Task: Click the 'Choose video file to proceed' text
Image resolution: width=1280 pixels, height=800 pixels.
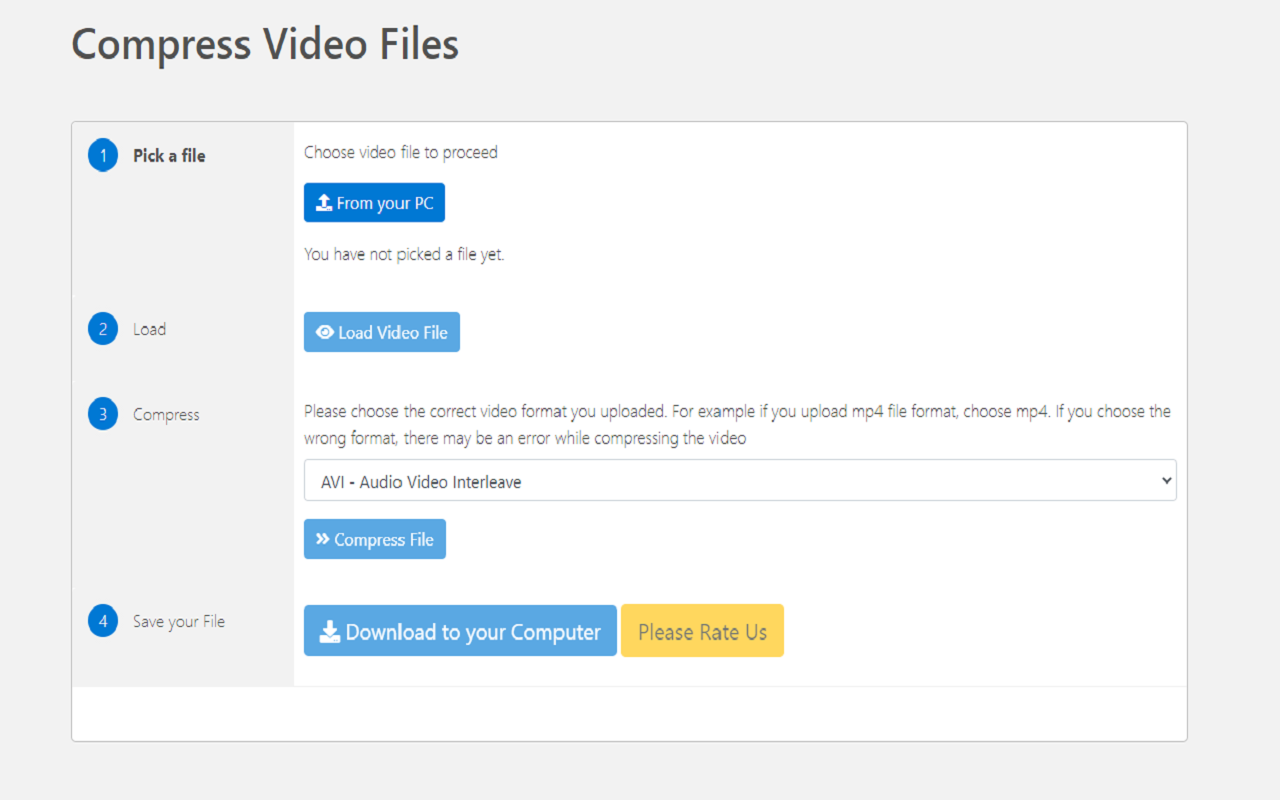Action: tap(400, 152)
